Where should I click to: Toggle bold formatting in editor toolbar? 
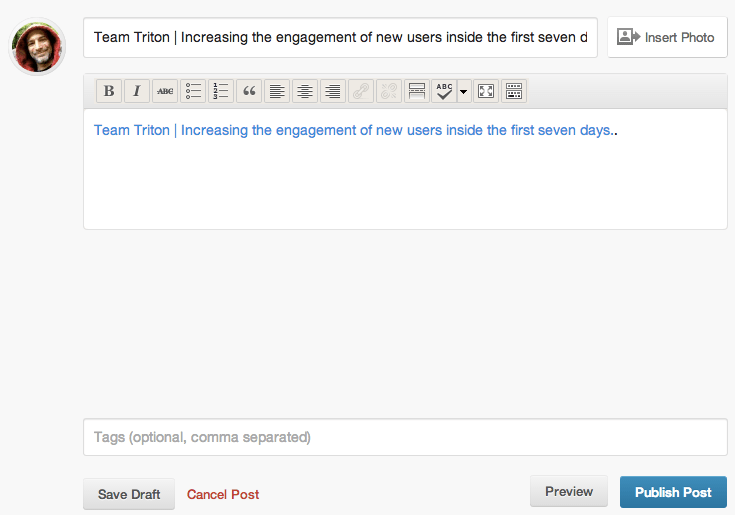(109, 91)
